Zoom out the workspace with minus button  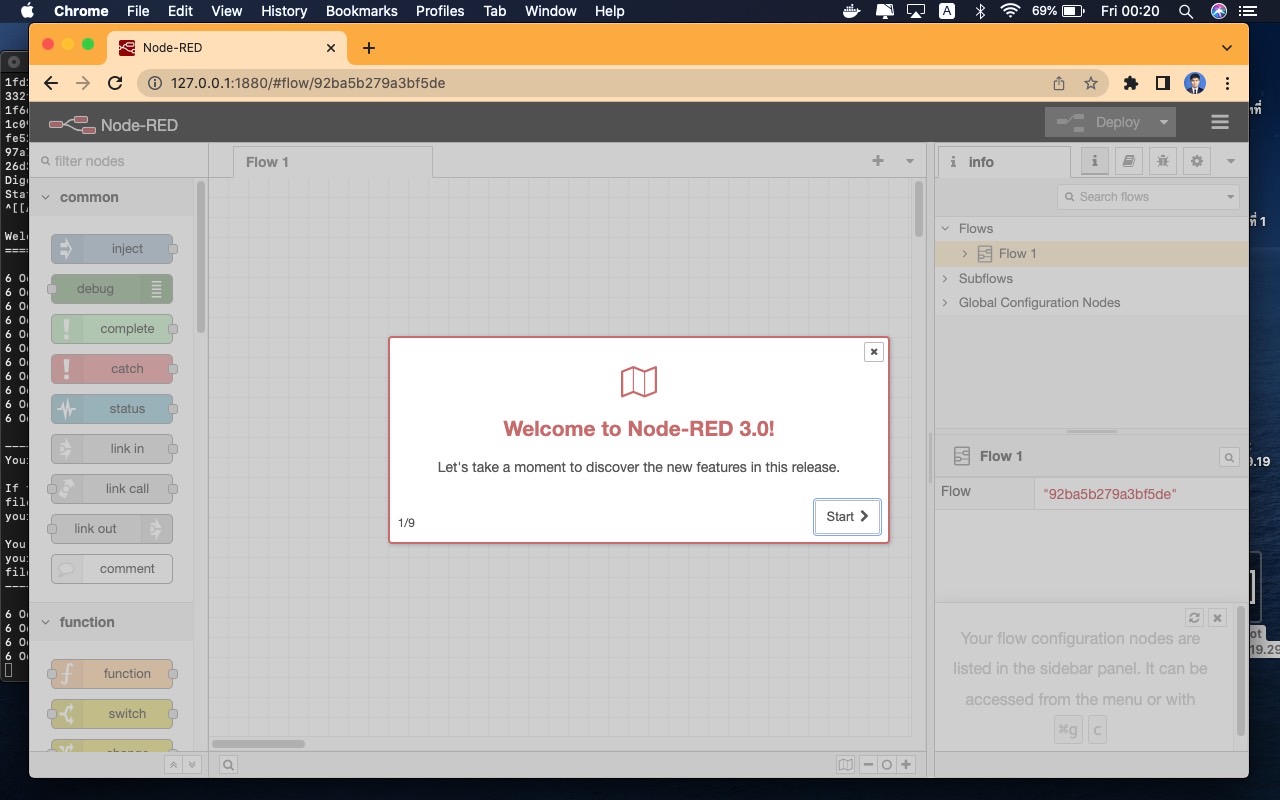(x=868, y=765)
